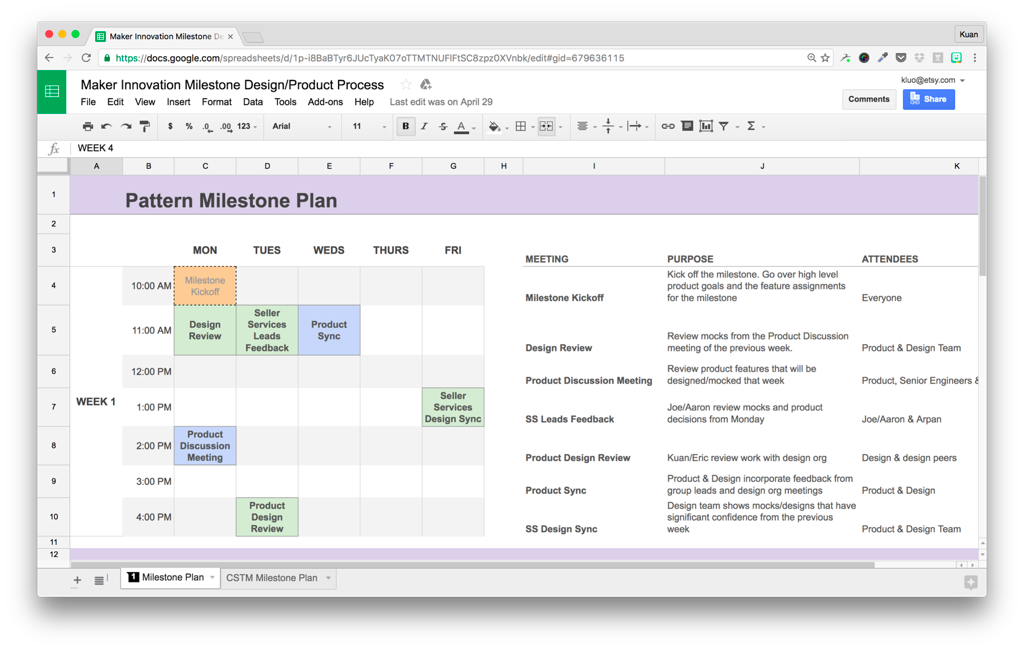The height and width of the screenshot is (650, 1024).
Task: Open the Milestone Plan tab dropdown arrow
Action: 212,577
